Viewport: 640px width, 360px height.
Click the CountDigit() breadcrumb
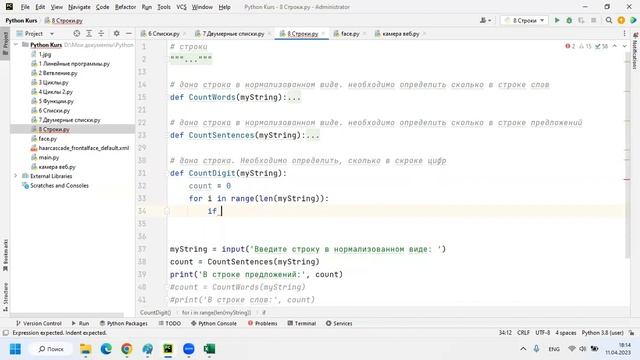(155, 312)
